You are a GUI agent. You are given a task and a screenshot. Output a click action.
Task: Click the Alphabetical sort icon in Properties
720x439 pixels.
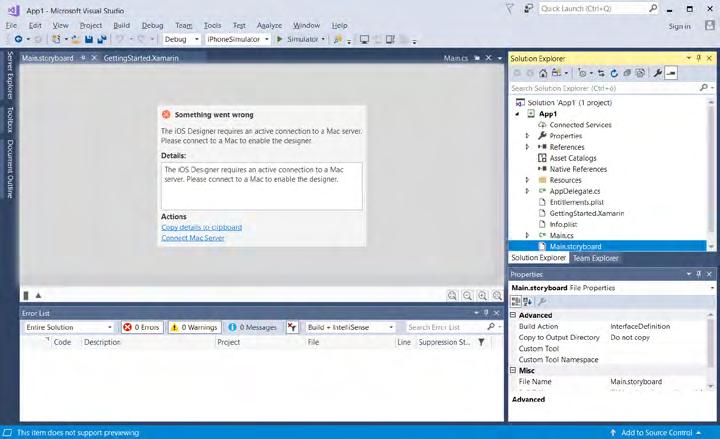click(x=528, y=302)
